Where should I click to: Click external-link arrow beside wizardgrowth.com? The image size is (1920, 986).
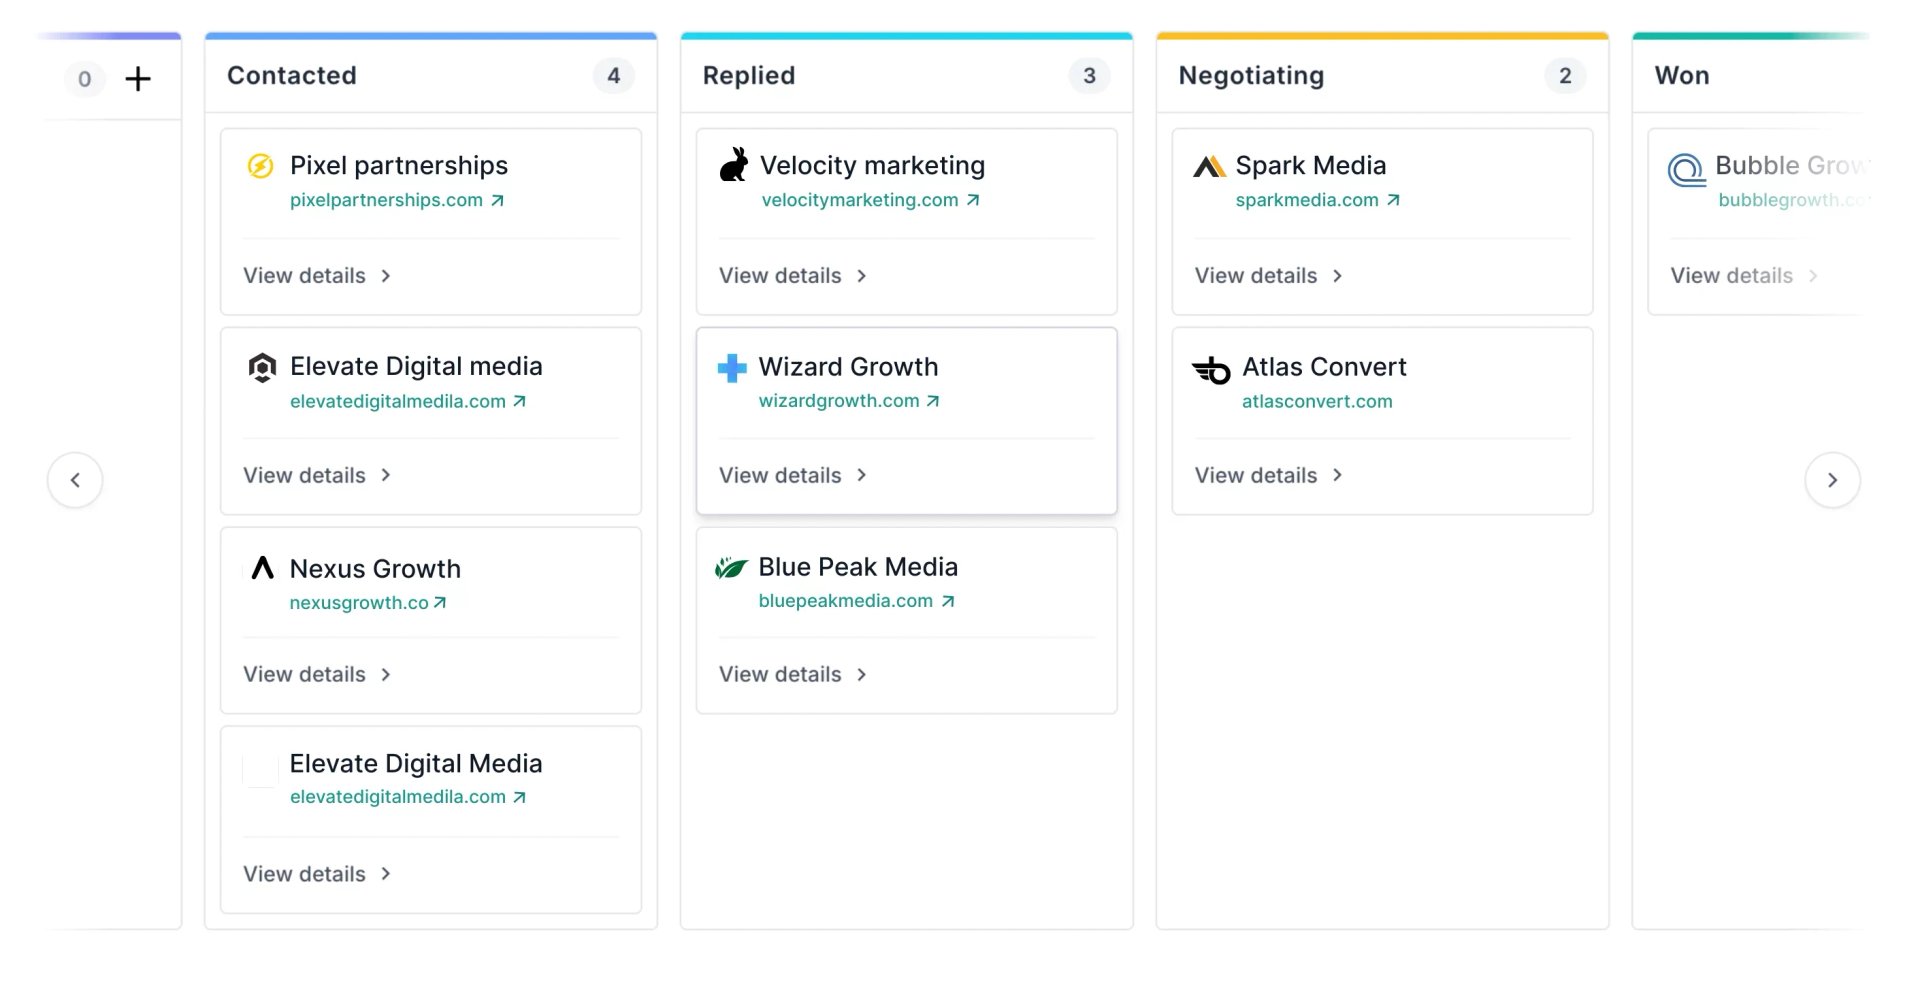933,401
